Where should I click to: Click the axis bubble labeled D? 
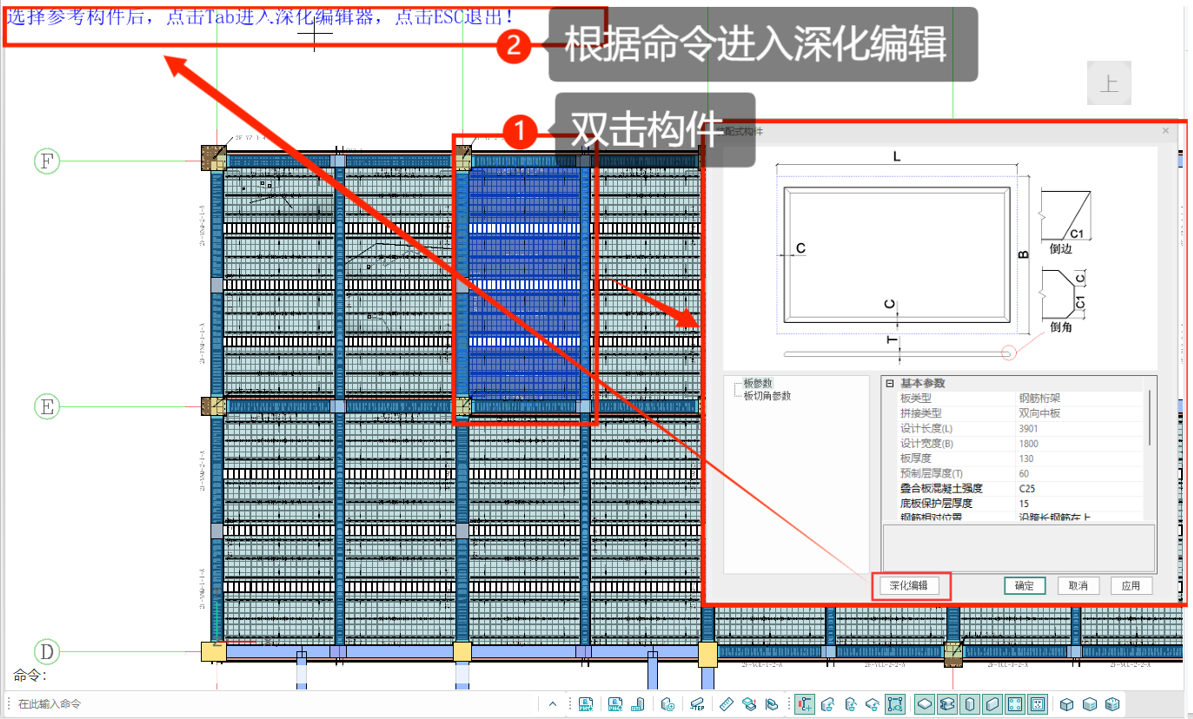[x=47, y=652]
